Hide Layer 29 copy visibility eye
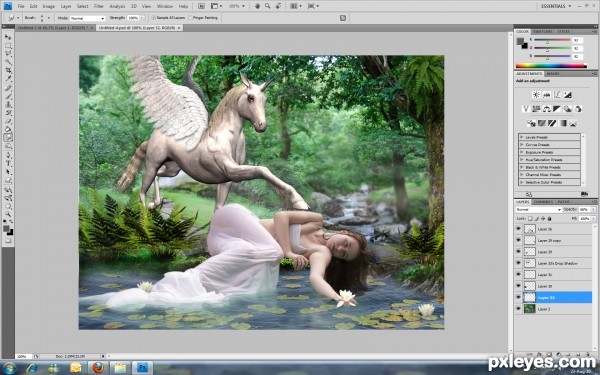Viewport: 600px width, 375px height. pyautogui.click(x=518, y=240)
